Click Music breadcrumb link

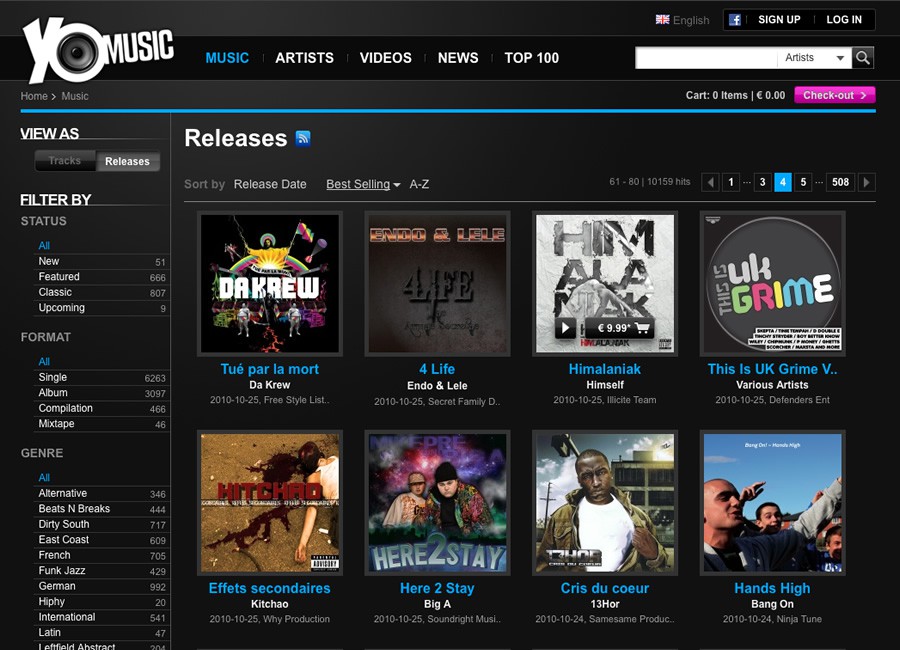[75, 96]
